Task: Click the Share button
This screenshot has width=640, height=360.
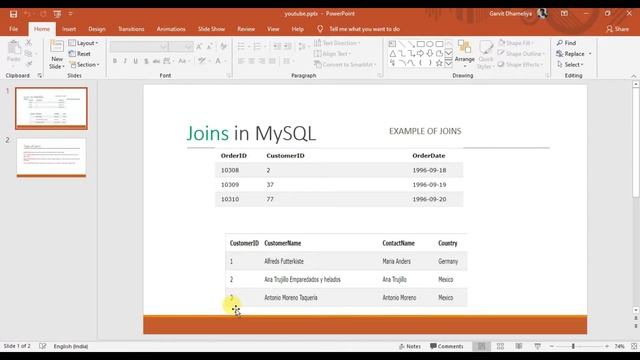Action: 618,29
